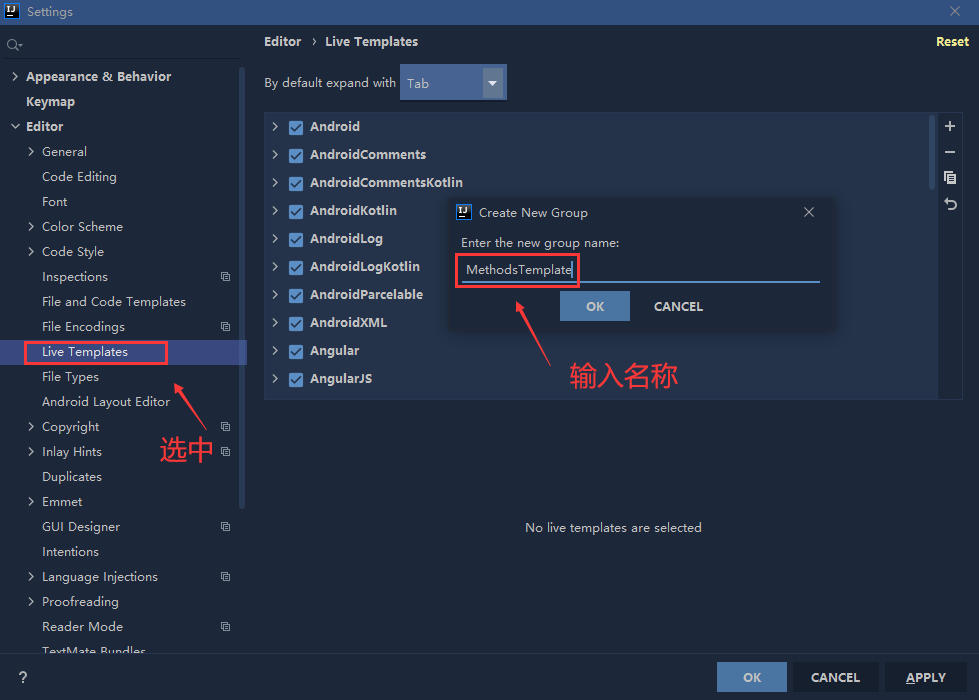This screenshot has height=700, width=979.
Task: Expand the Android template group
Action: point(275,127)
